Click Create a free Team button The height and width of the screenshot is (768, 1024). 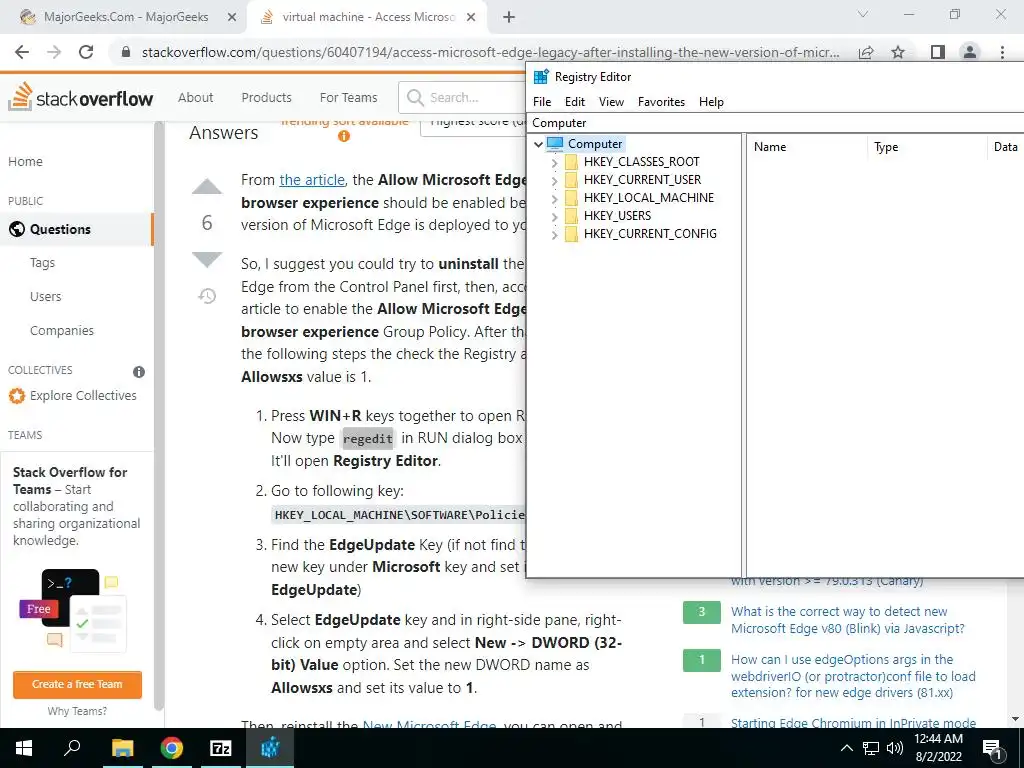coord(77,684)
